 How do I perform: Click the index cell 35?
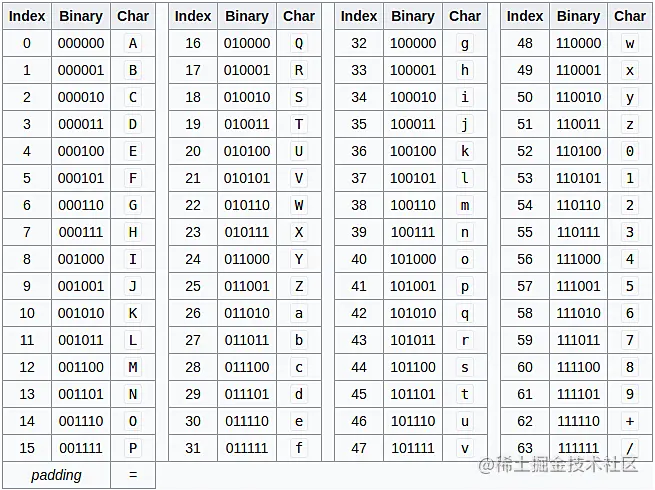click(359, 124)
